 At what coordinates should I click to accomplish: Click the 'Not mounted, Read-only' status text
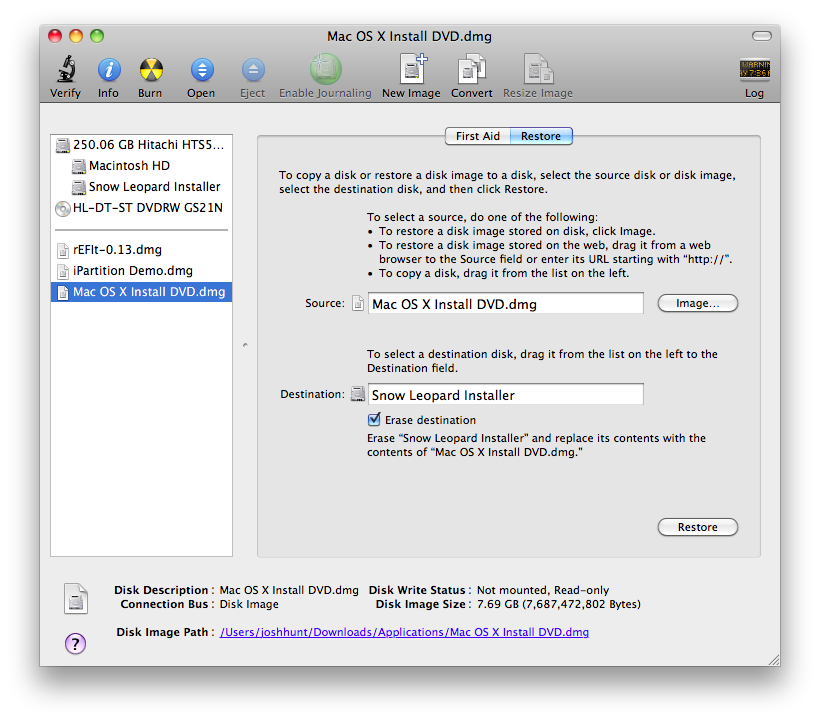point(543,590)
